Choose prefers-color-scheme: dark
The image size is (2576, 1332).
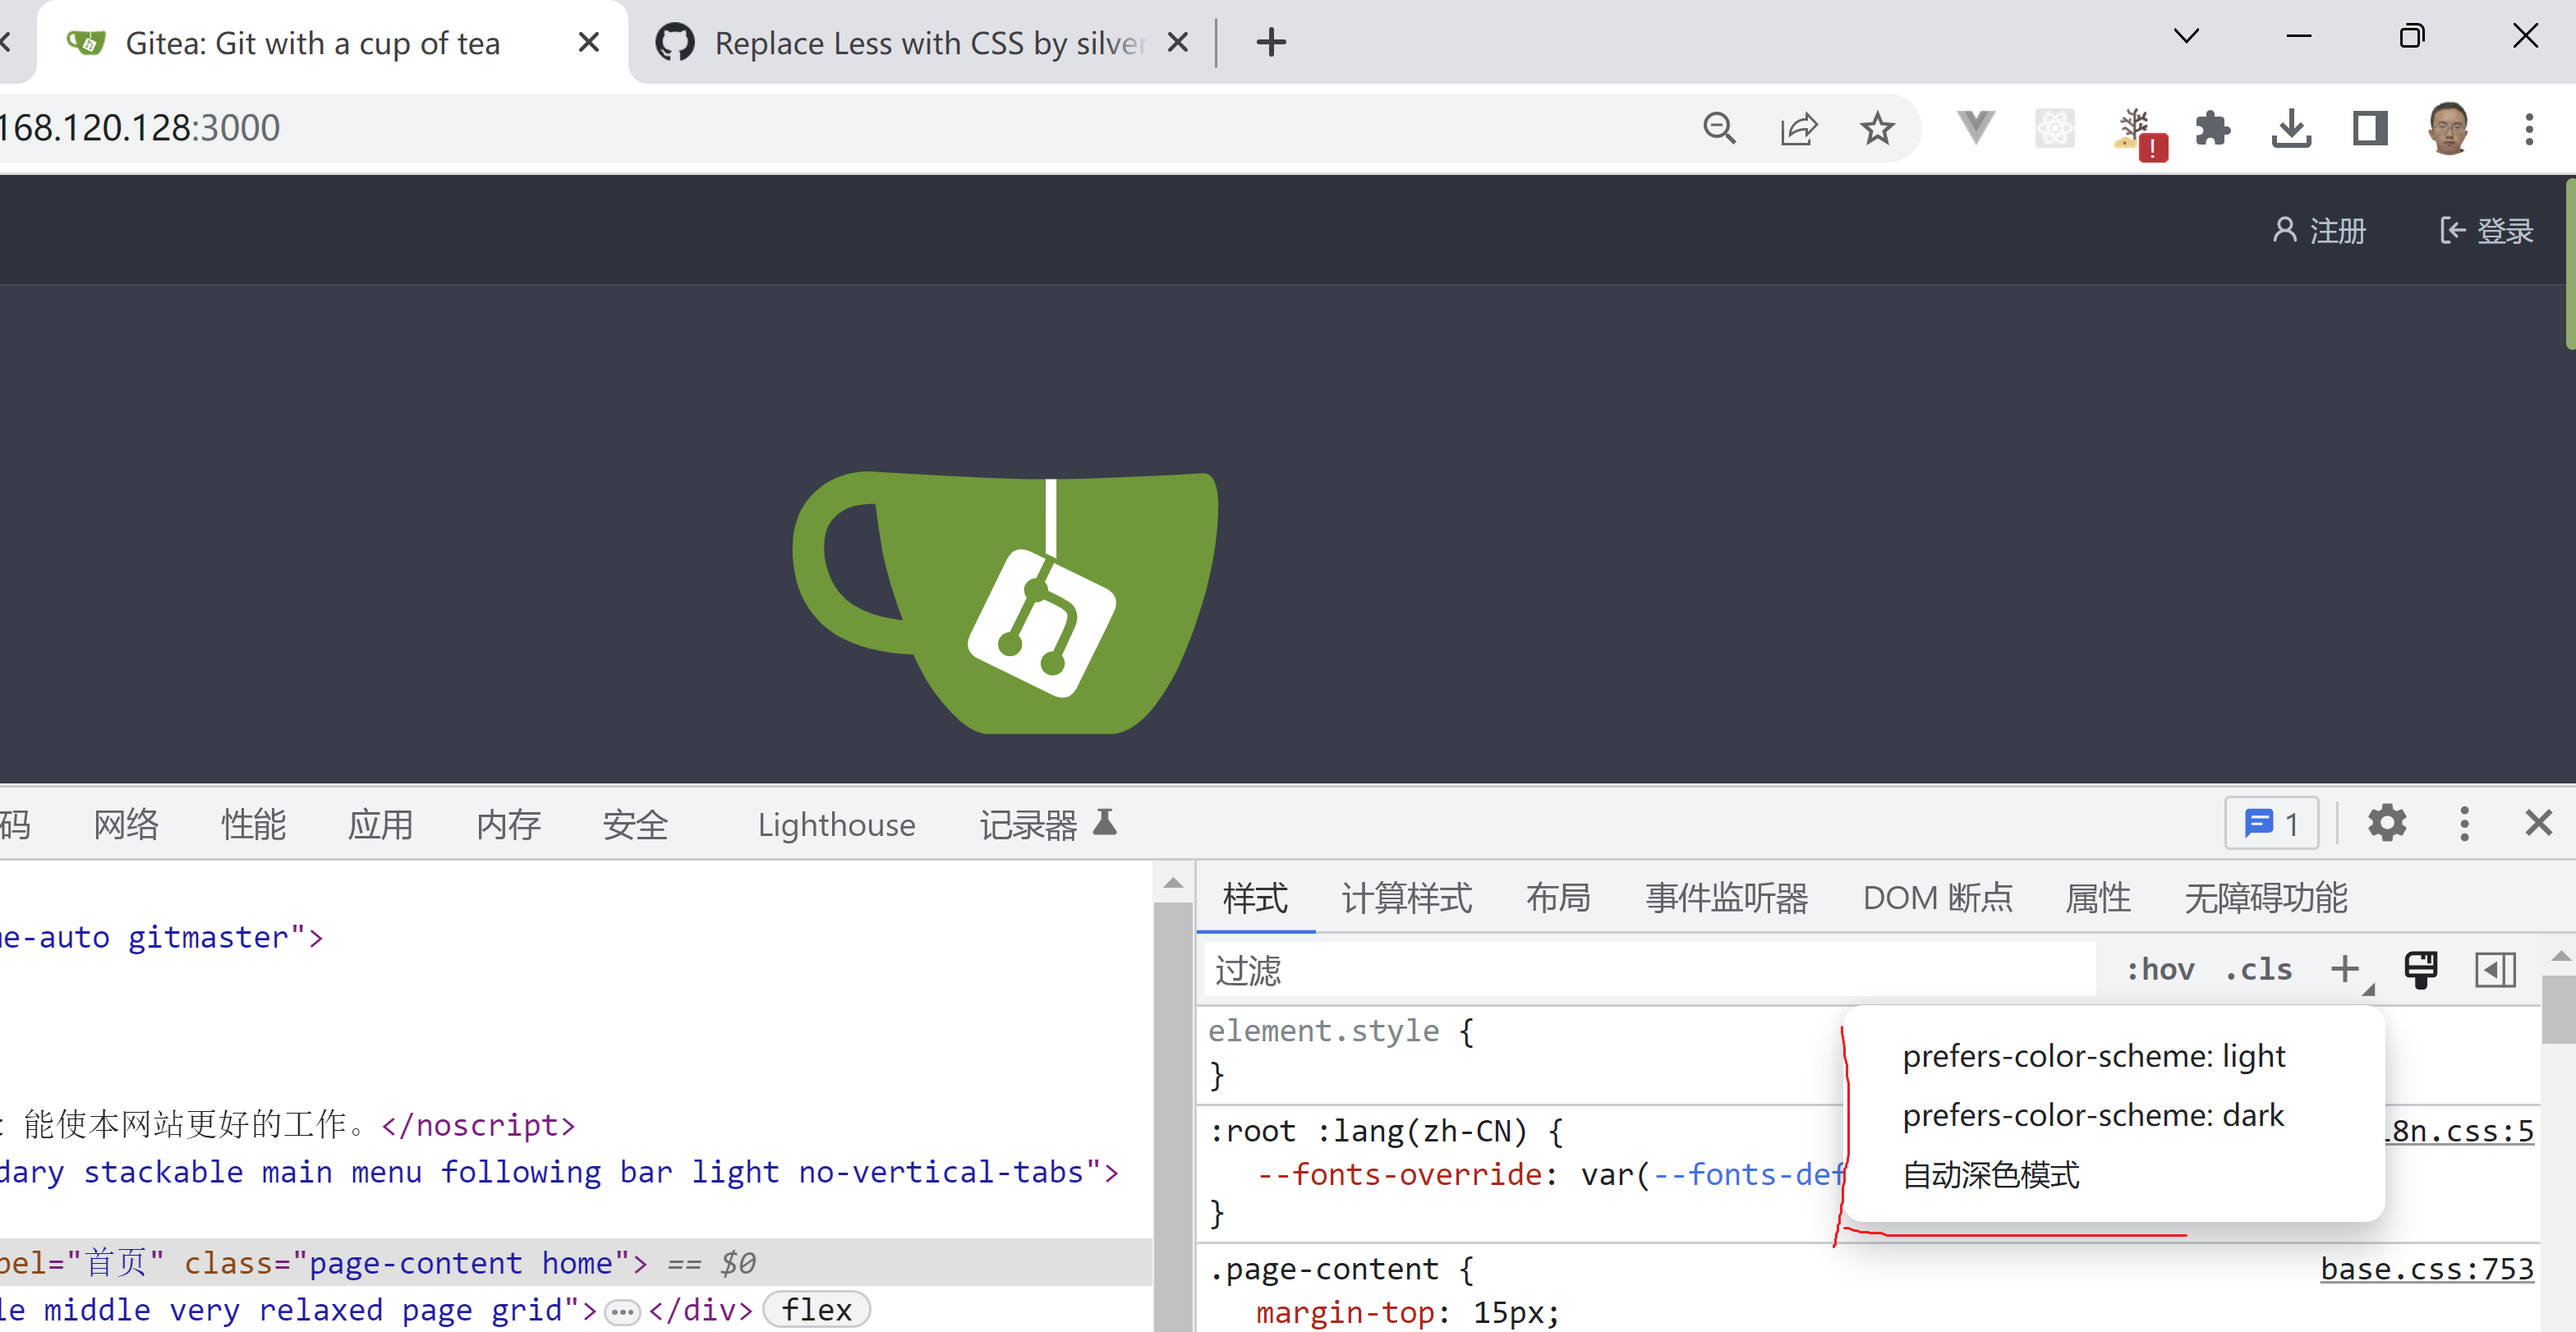(2093, 1115)
